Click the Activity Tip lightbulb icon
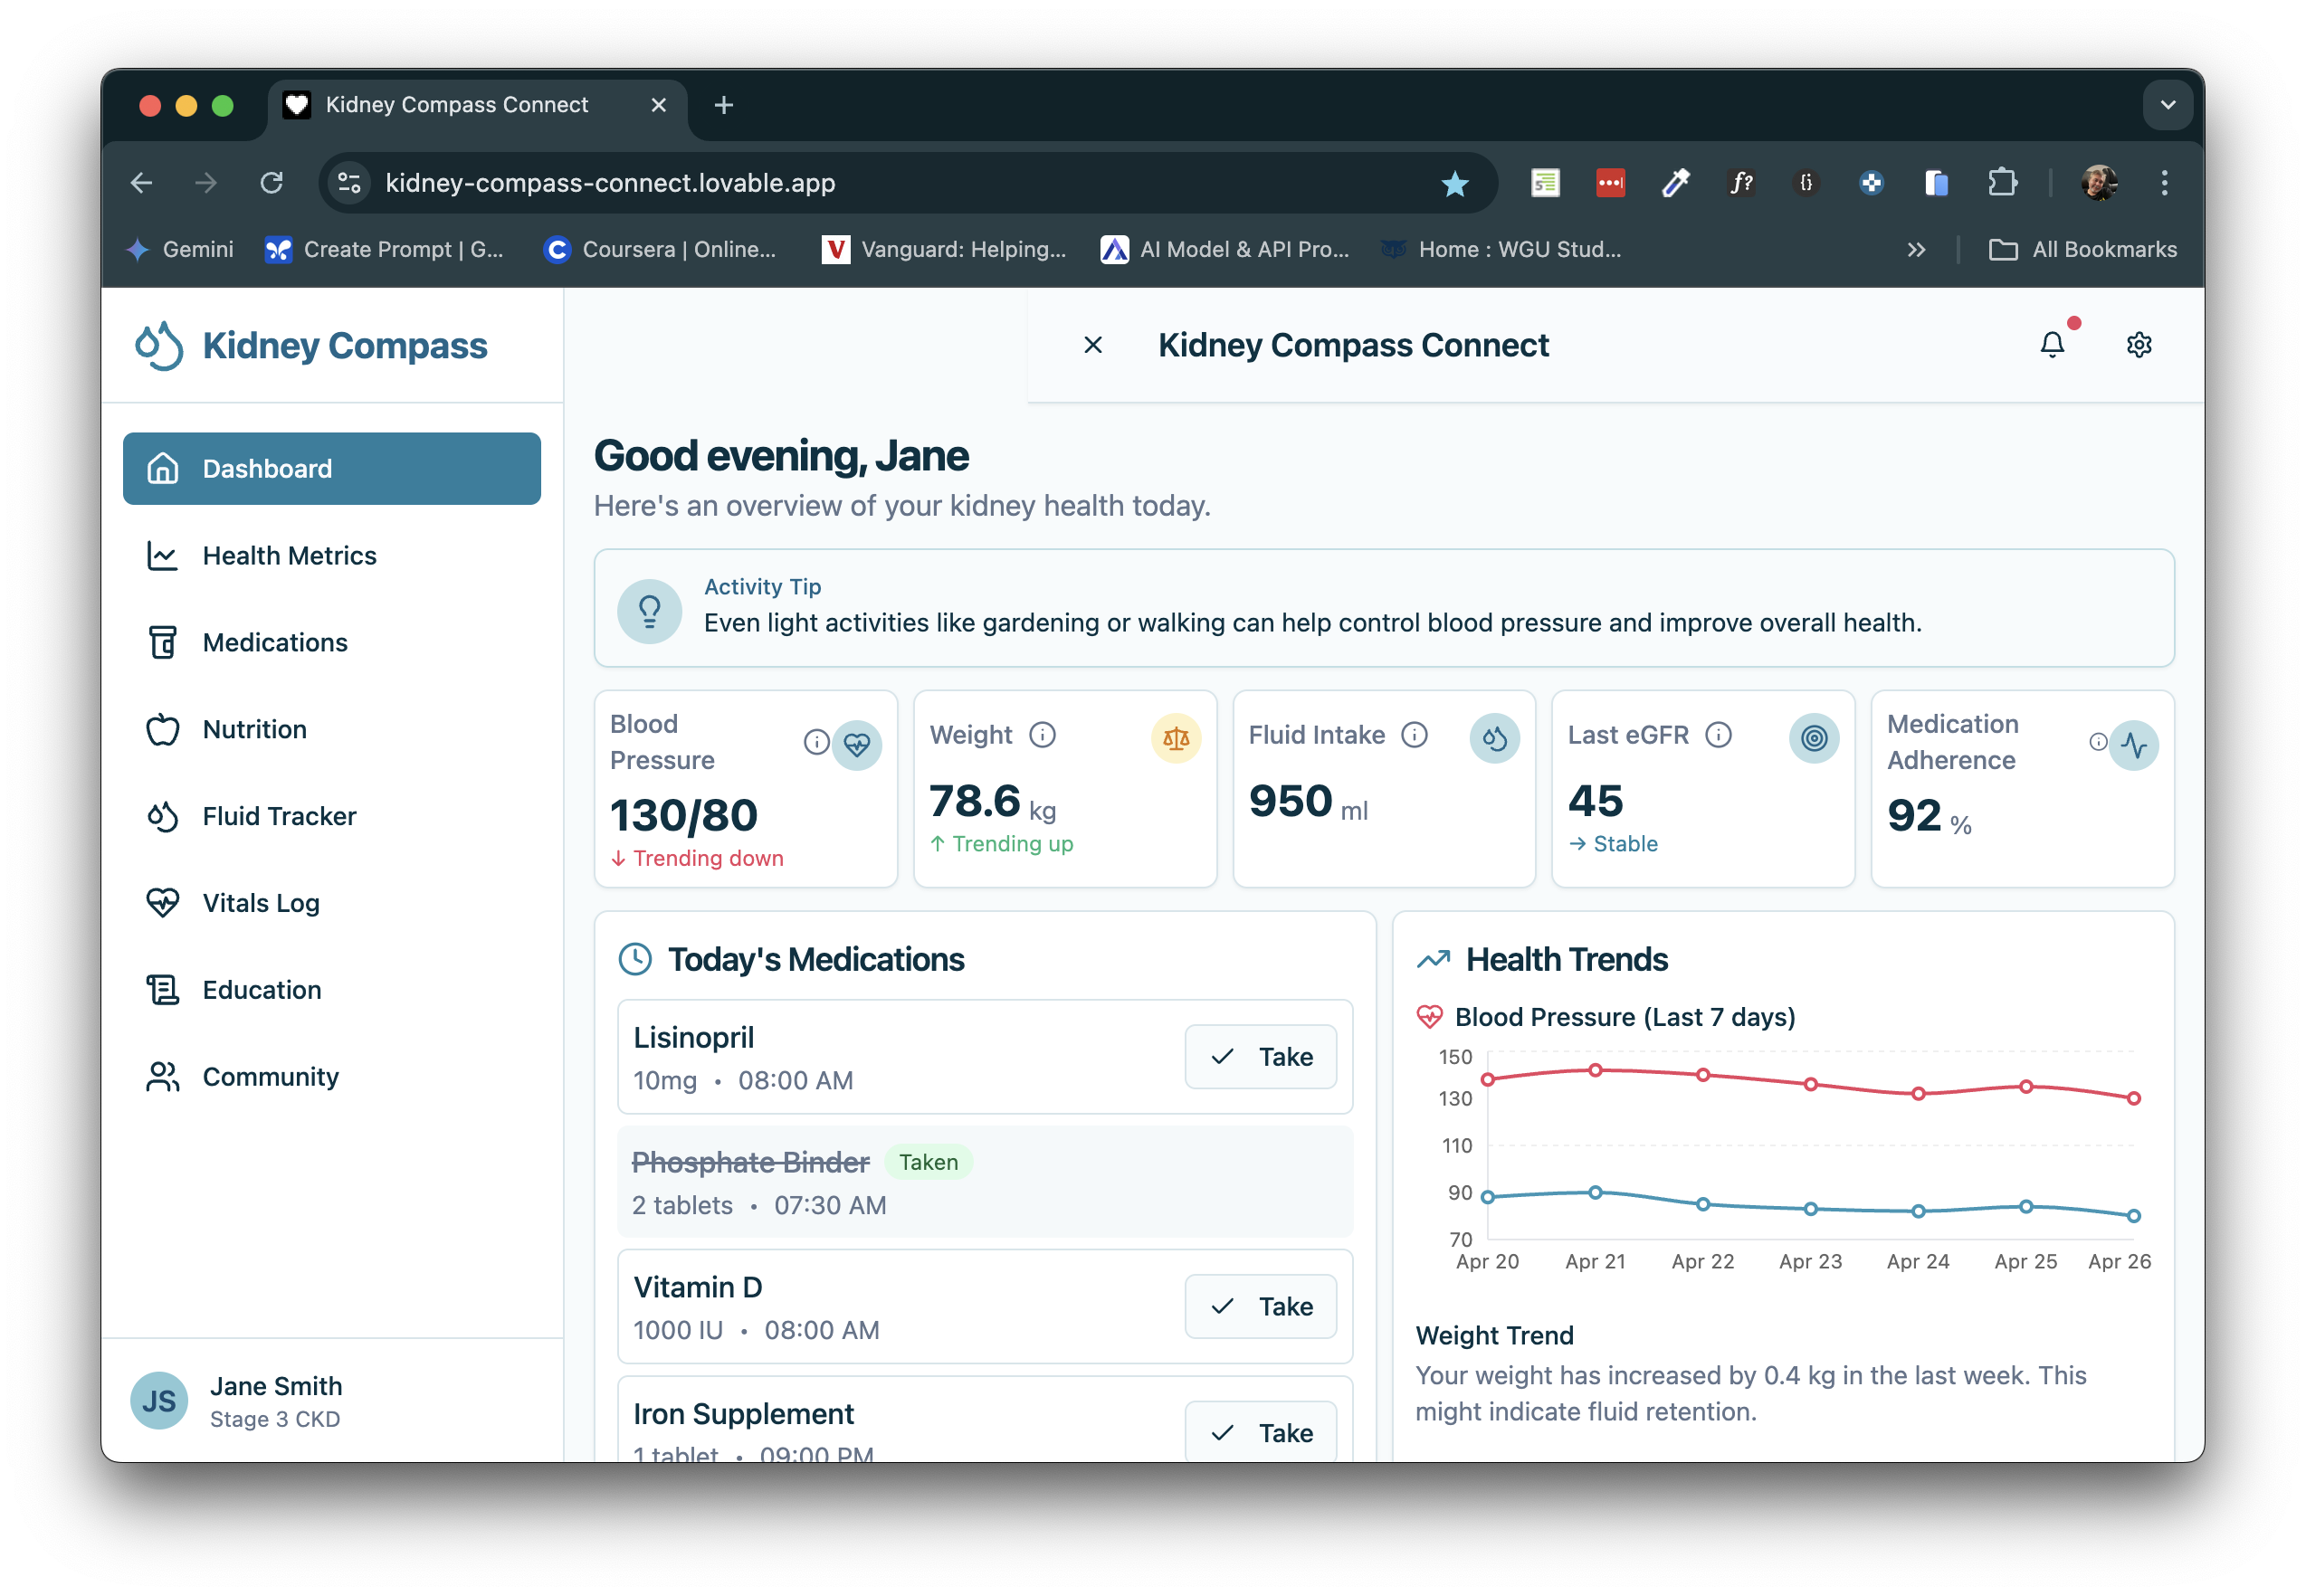 649,610
